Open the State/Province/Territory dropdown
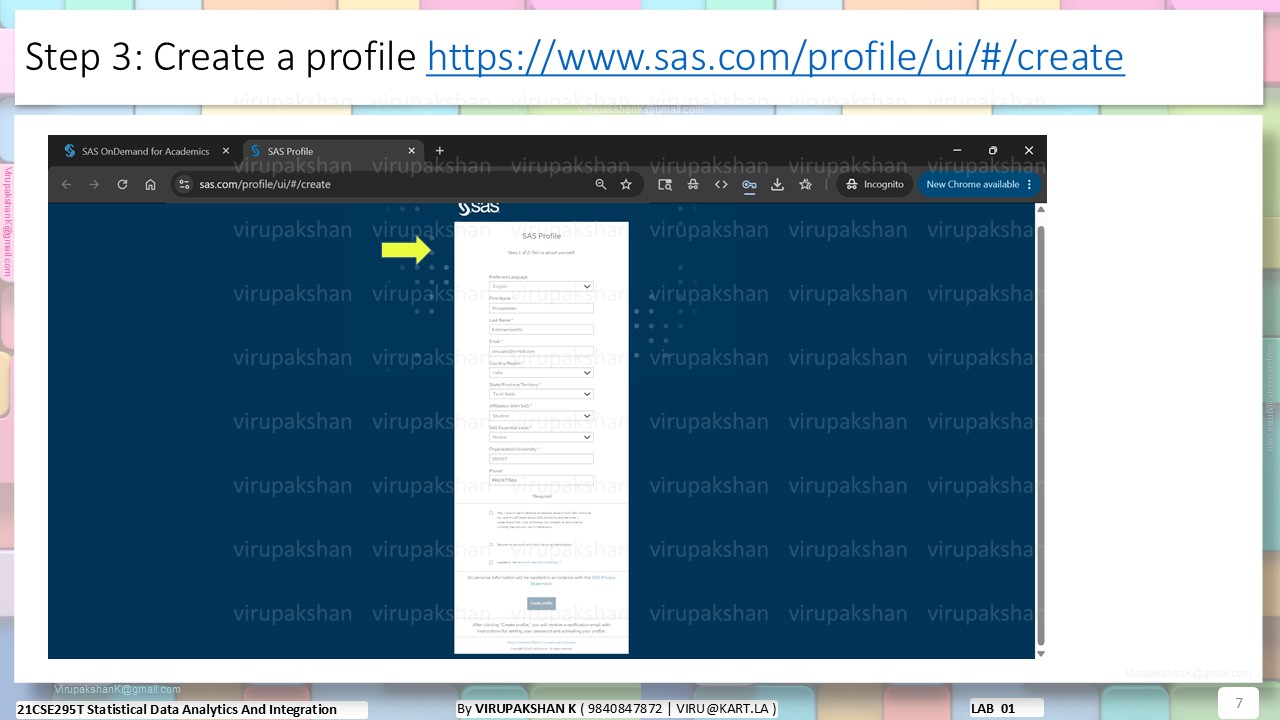Screen dimensions: 1280x720 (541, 394)
